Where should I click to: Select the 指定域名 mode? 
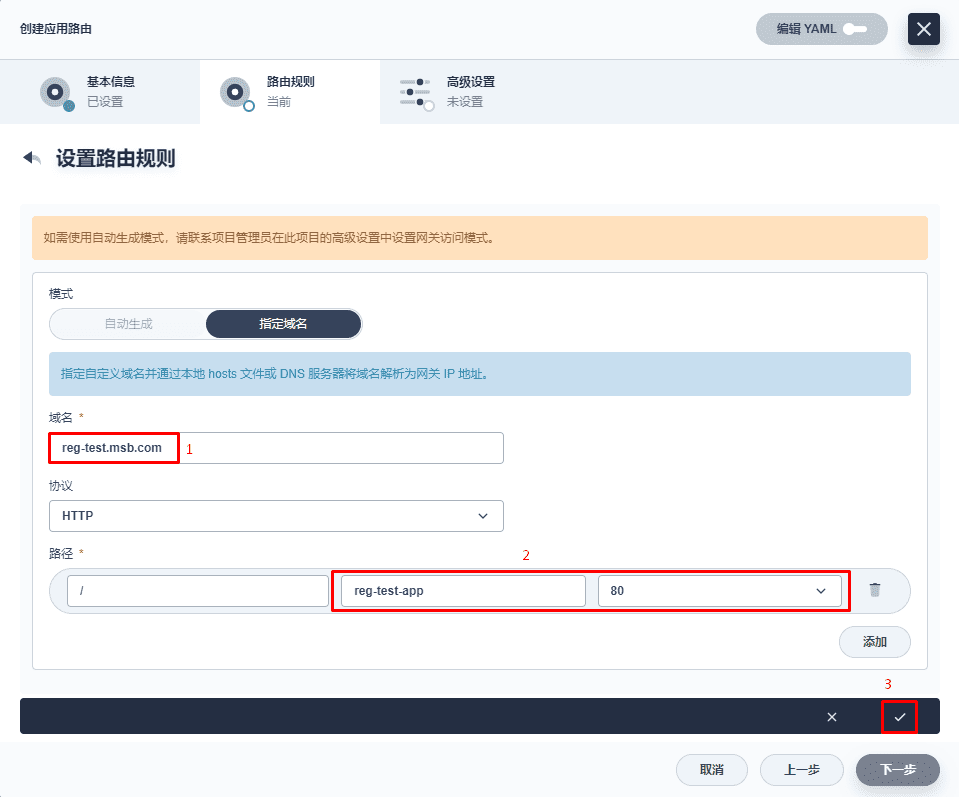click(x=283, y=324)
